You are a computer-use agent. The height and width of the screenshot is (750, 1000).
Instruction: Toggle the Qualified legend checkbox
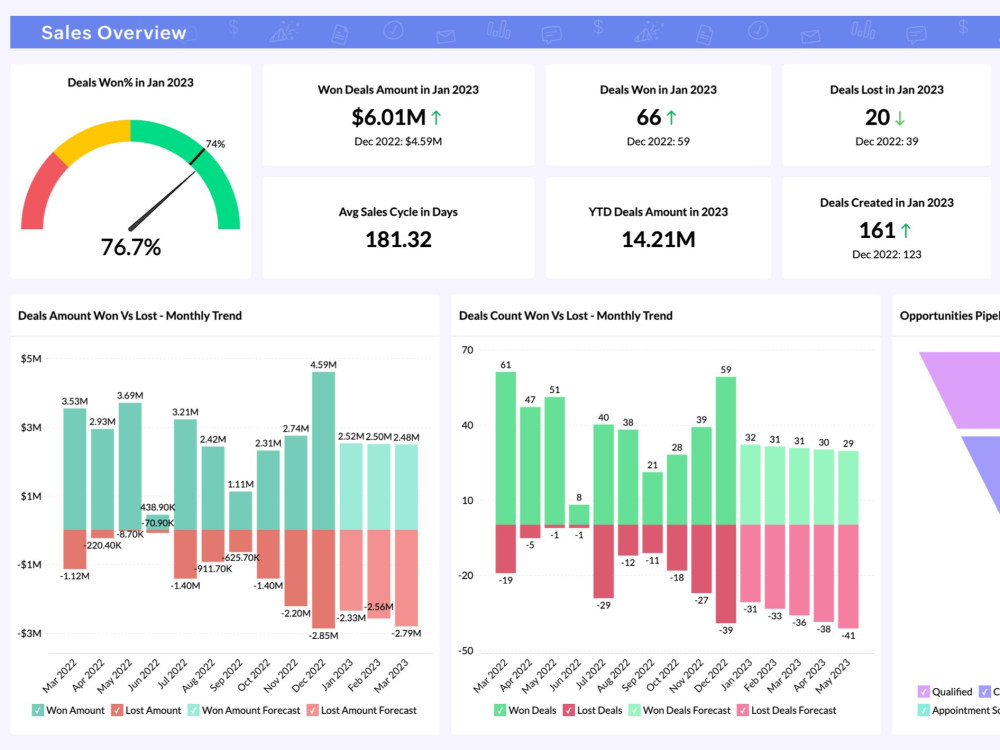(923, 691)
